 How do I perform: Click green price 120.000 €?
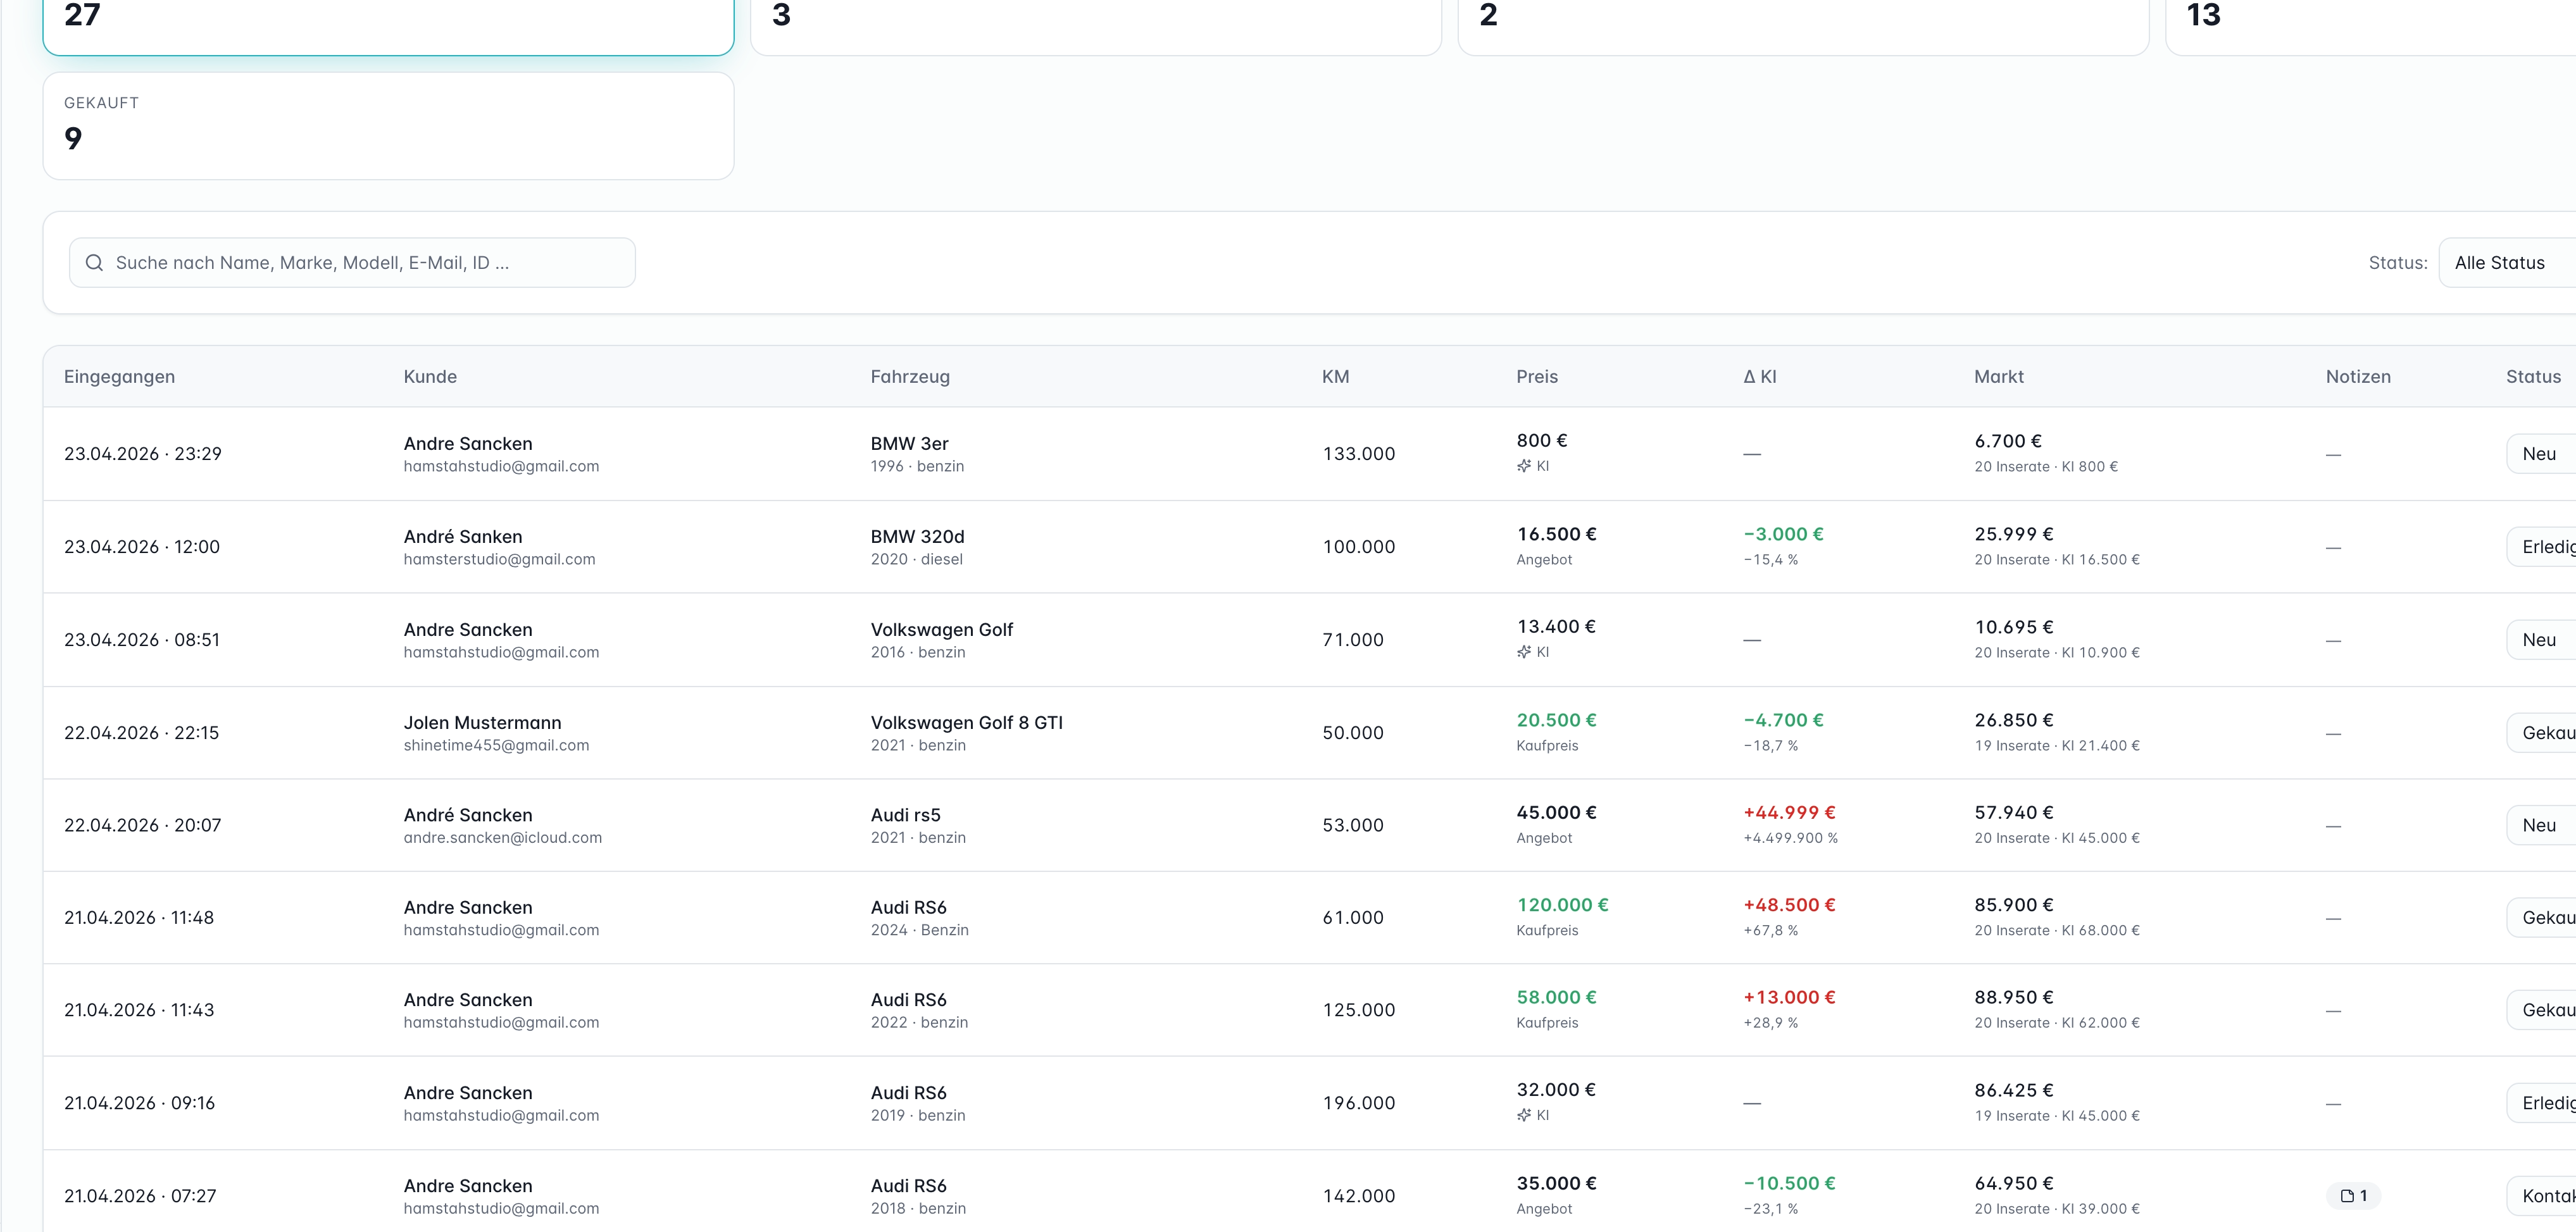click(x=1562, y=905)
